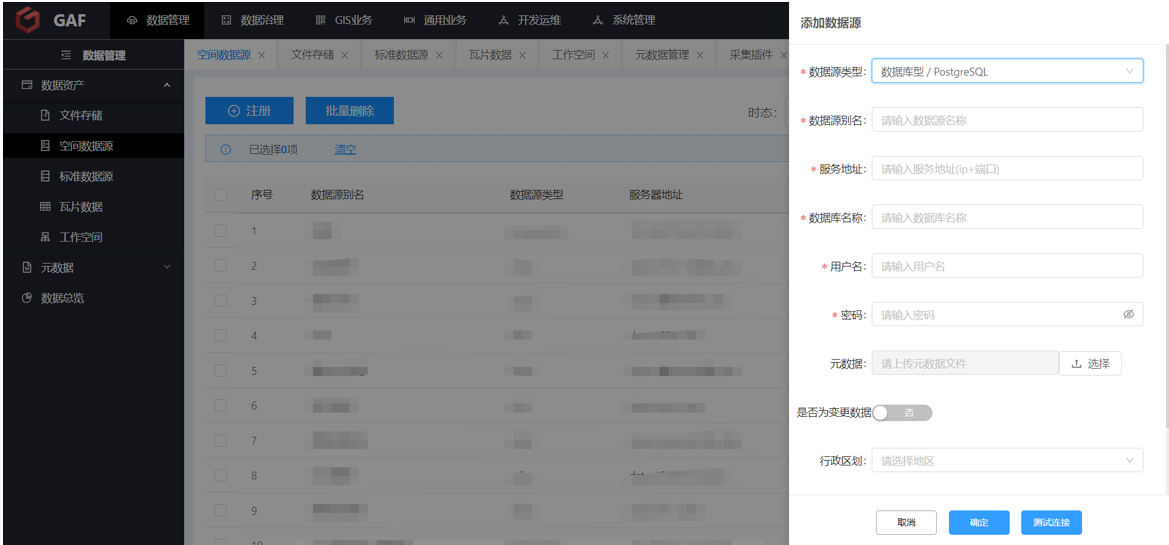
Task: Switch to the 元数据管理 tab
Action: pos(662,55)
